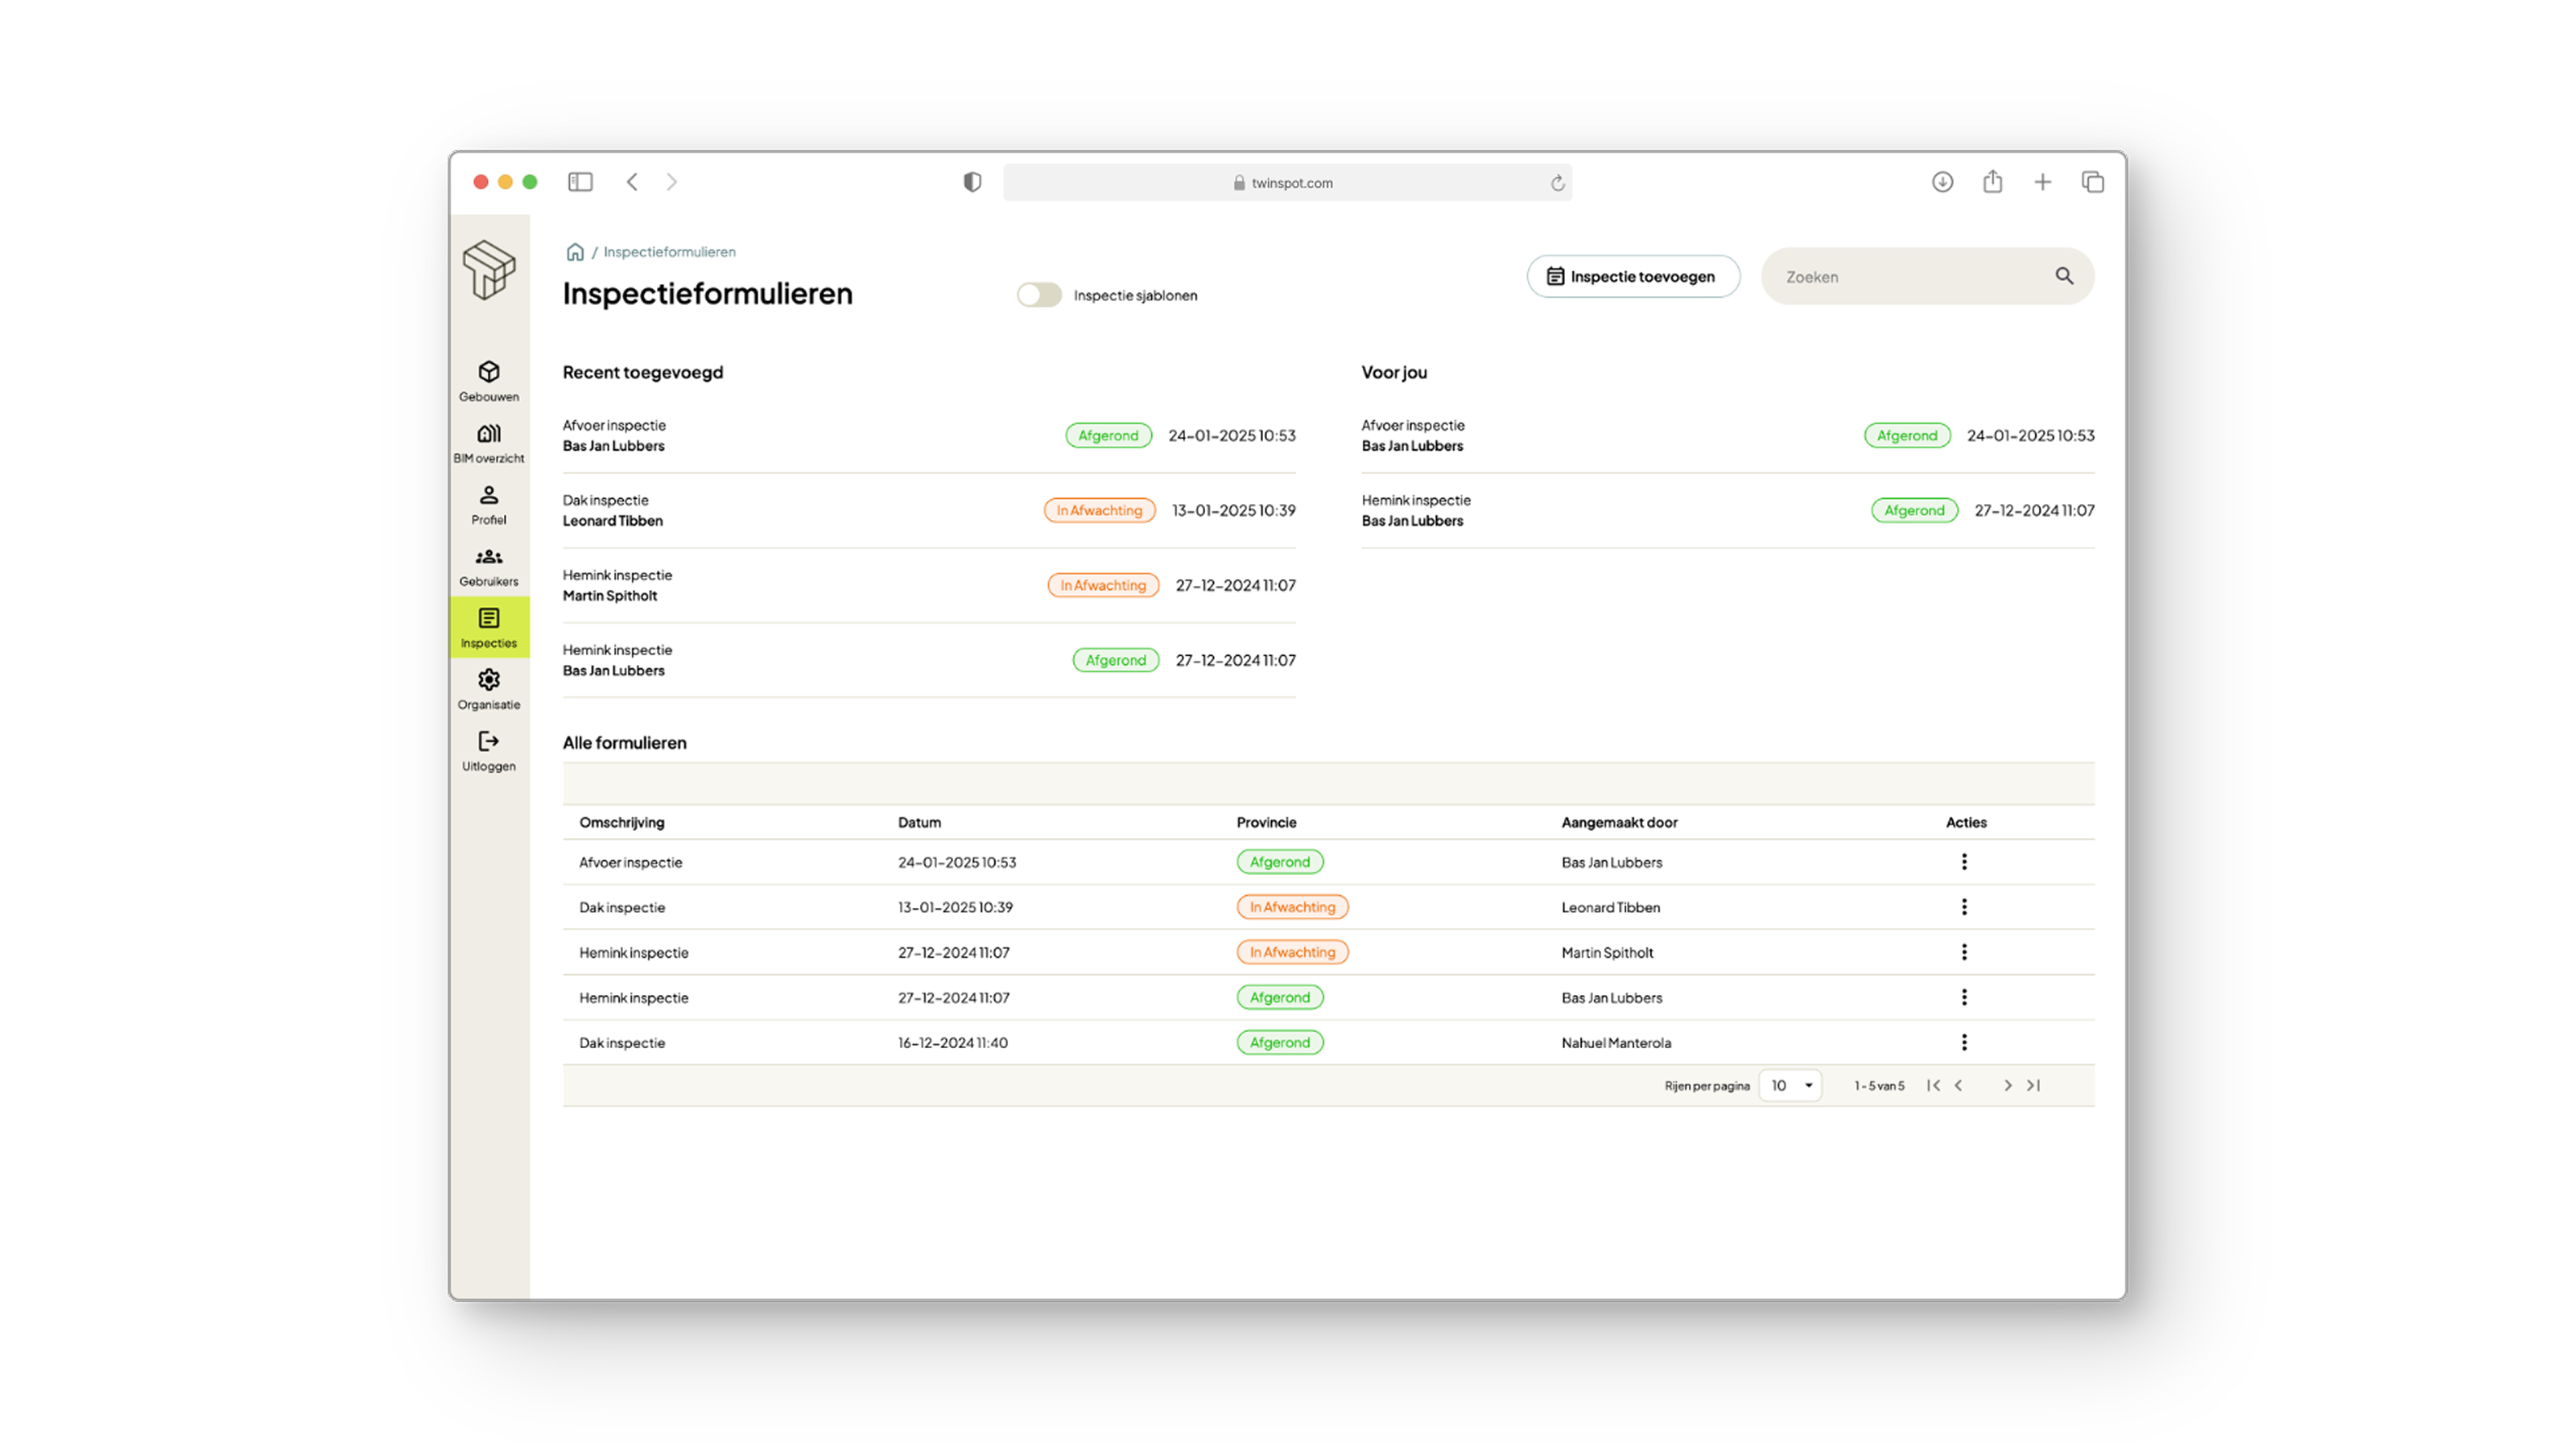Sort by Datum column header
This screenshot has height=1449, width=2576.
coord(919,822)
